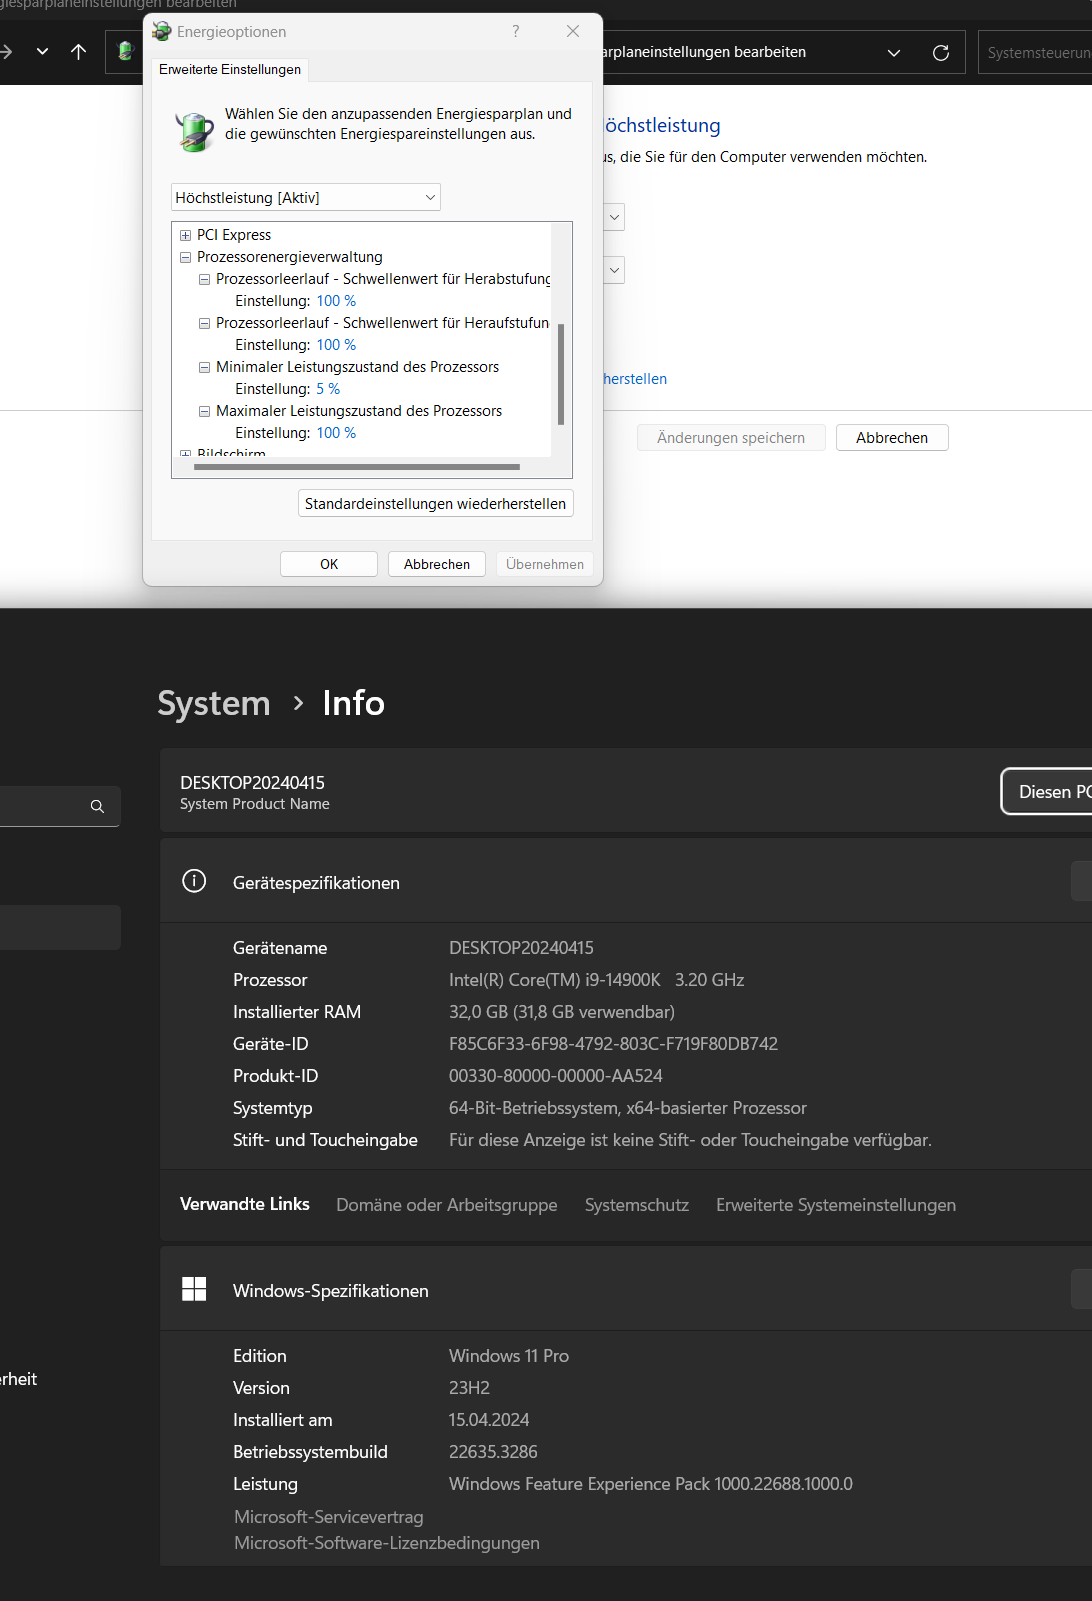Collapse Schwellenwert für Heraufstufung node
This screenshot has width=1092, height=1601.
point(204,323)
